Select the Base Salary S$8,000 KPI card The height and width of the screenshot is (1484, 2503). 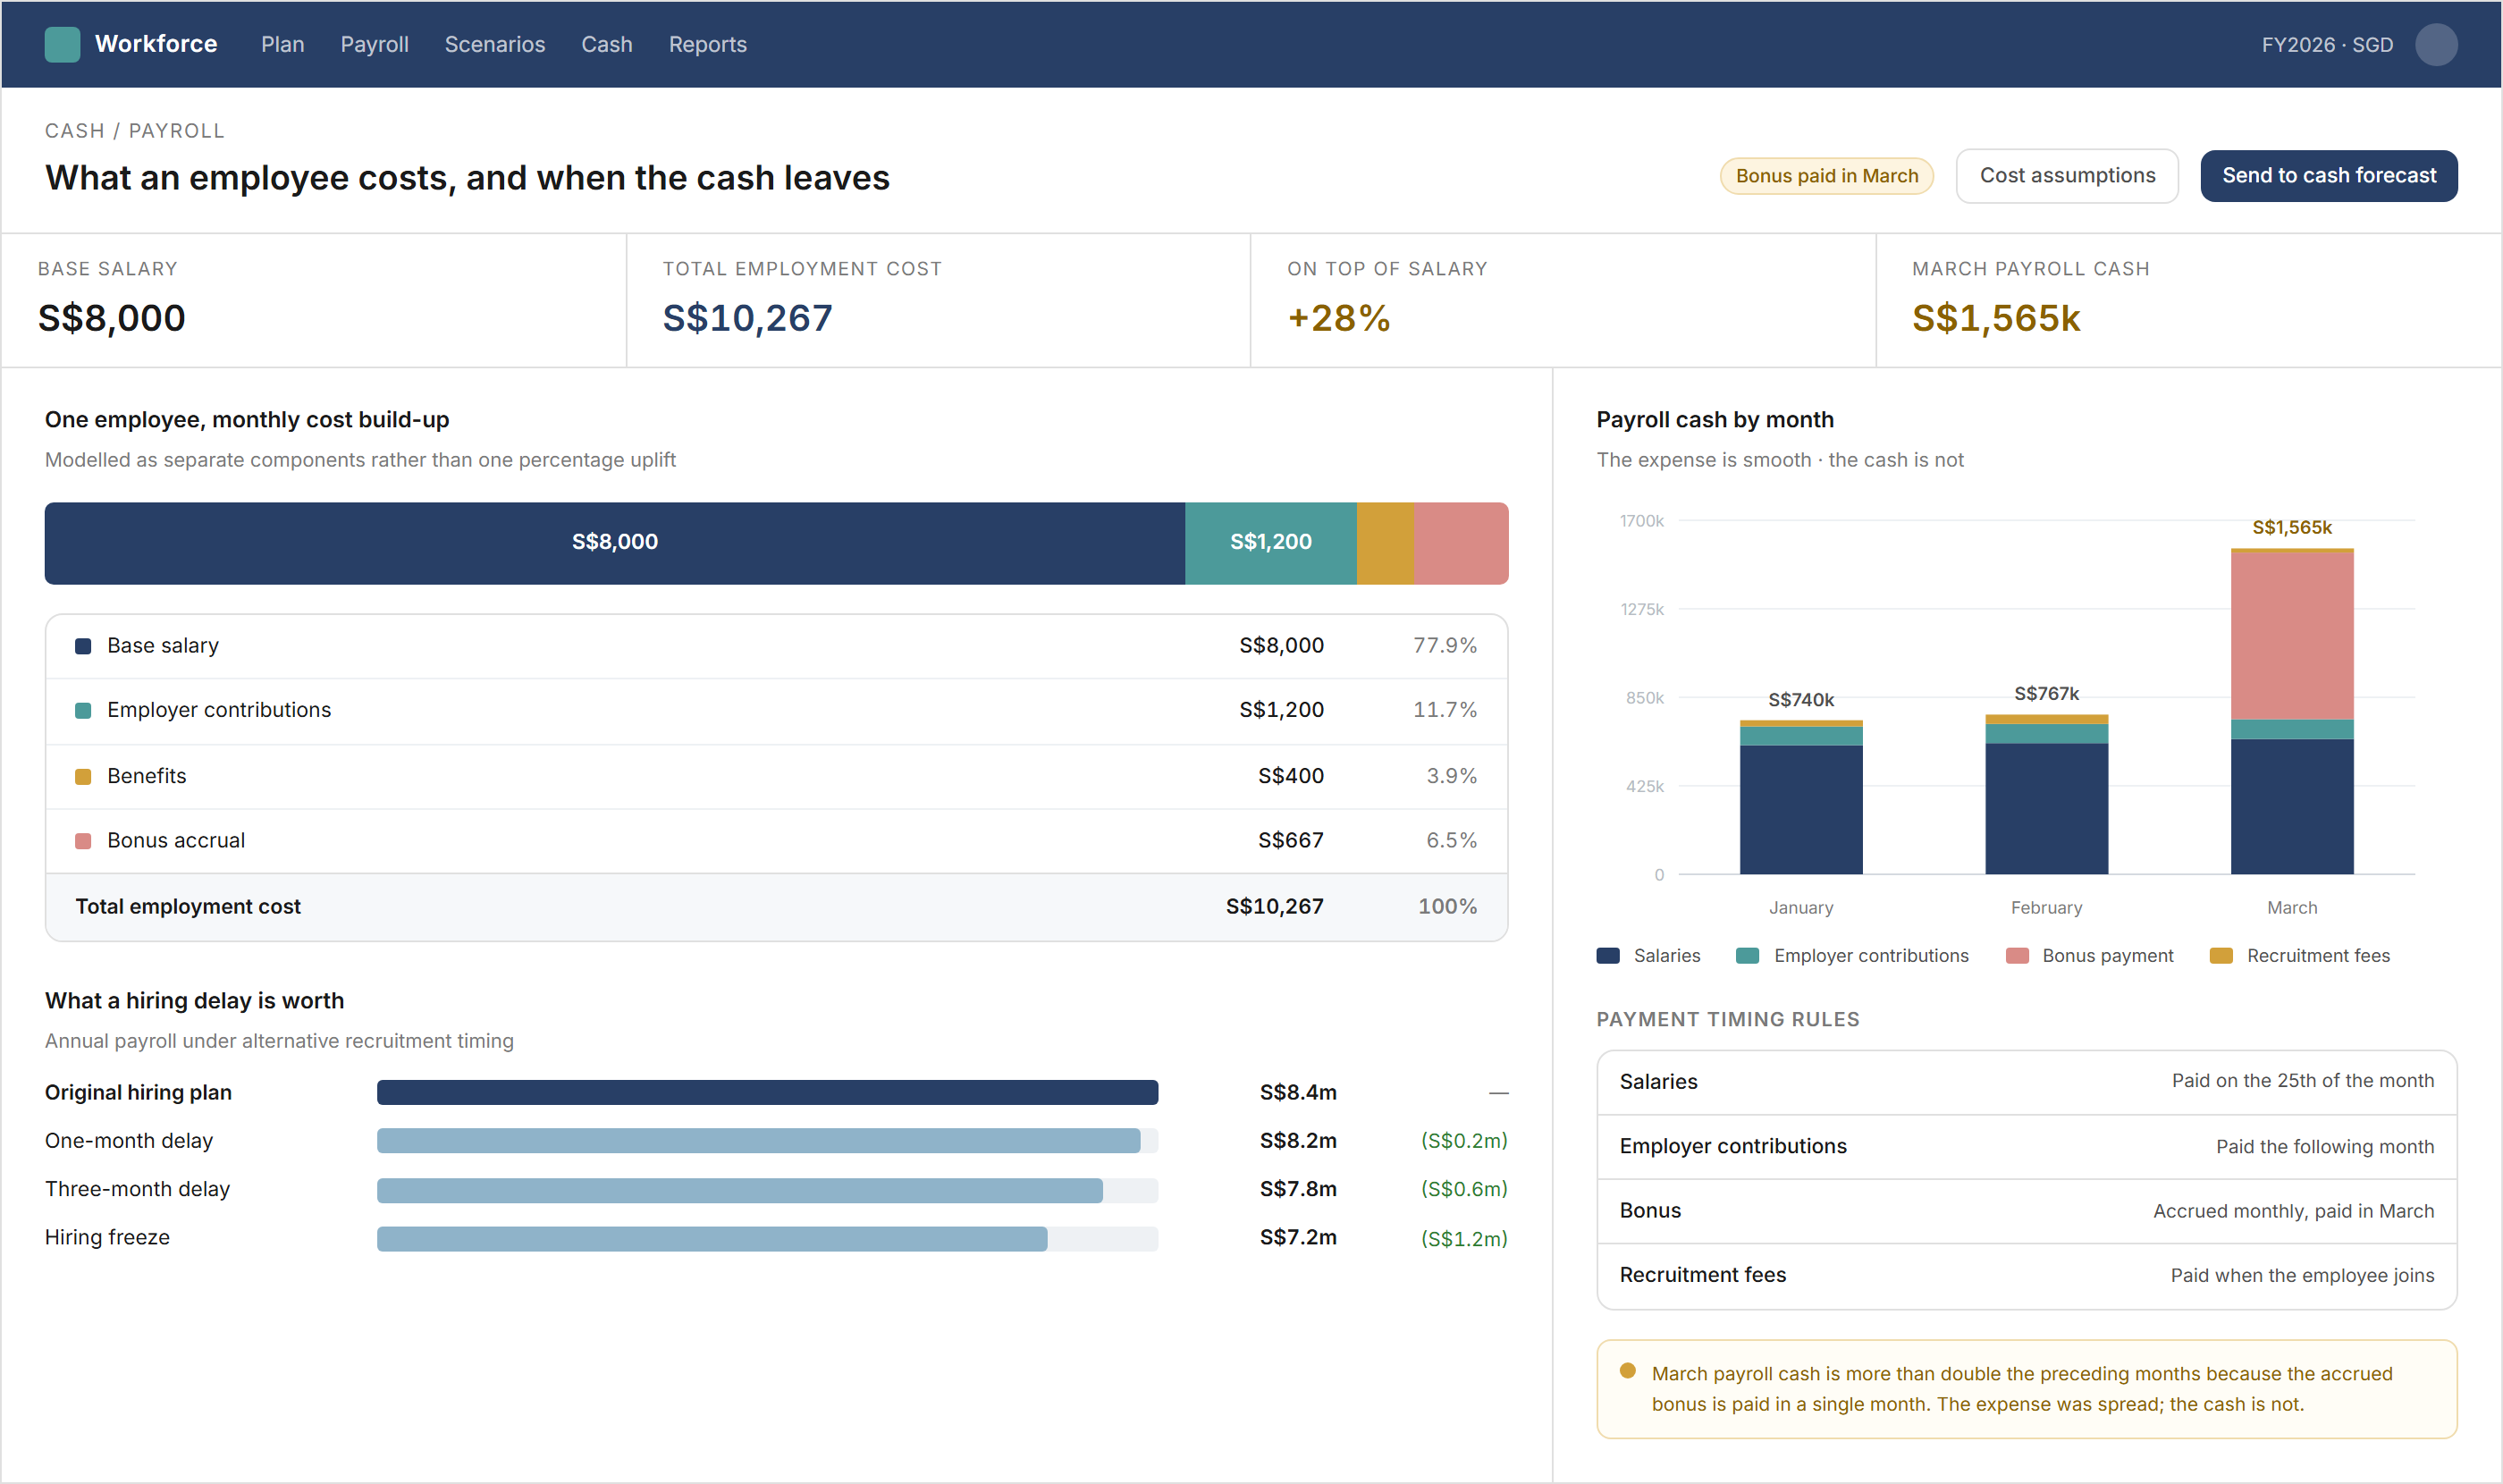[x=314, y=300]
